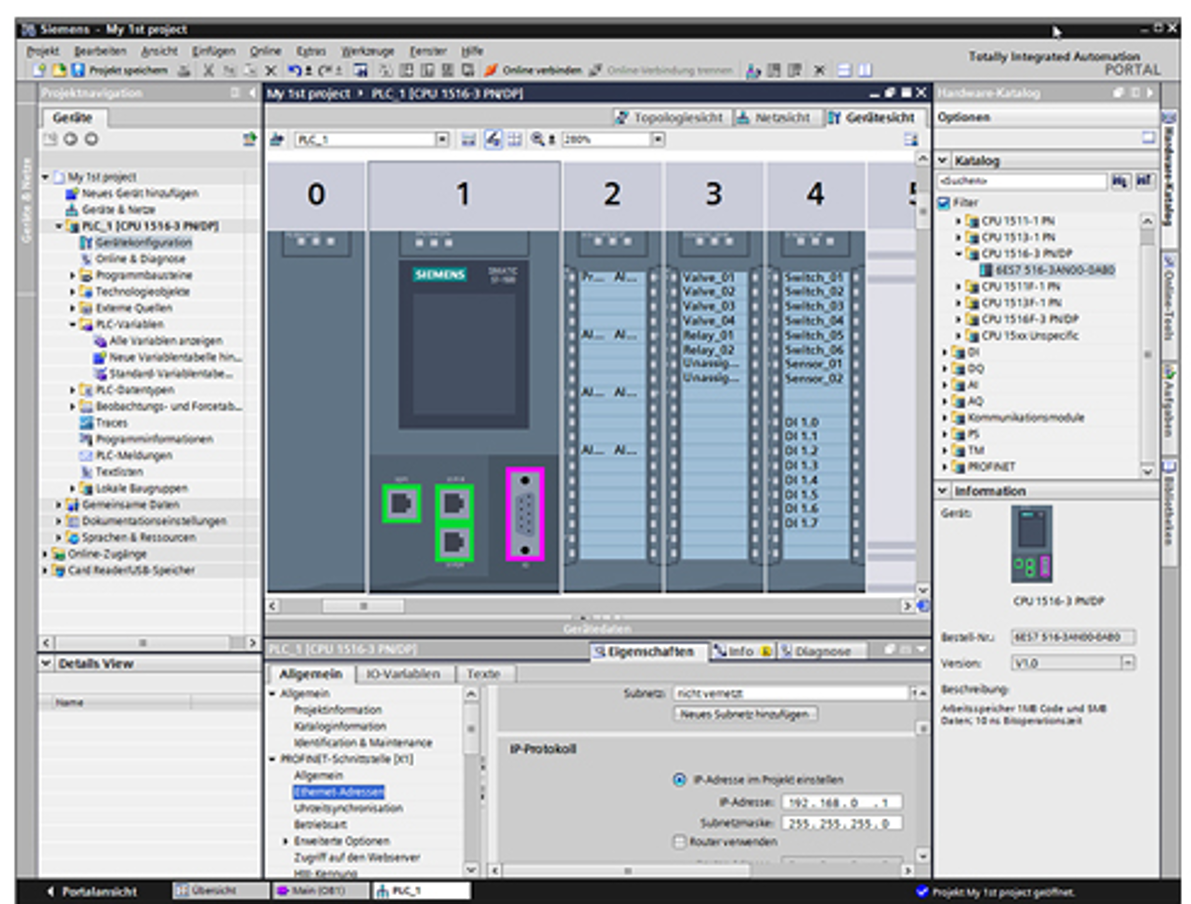Click the undo arrow icon
The width and height of the screenshot is (1191, 904).
pyautogui.click(x=295, y=71)
